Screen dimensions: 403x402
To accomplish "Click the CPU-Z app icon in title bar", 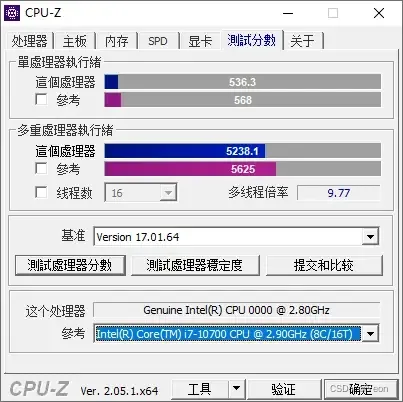I will 12,13.
